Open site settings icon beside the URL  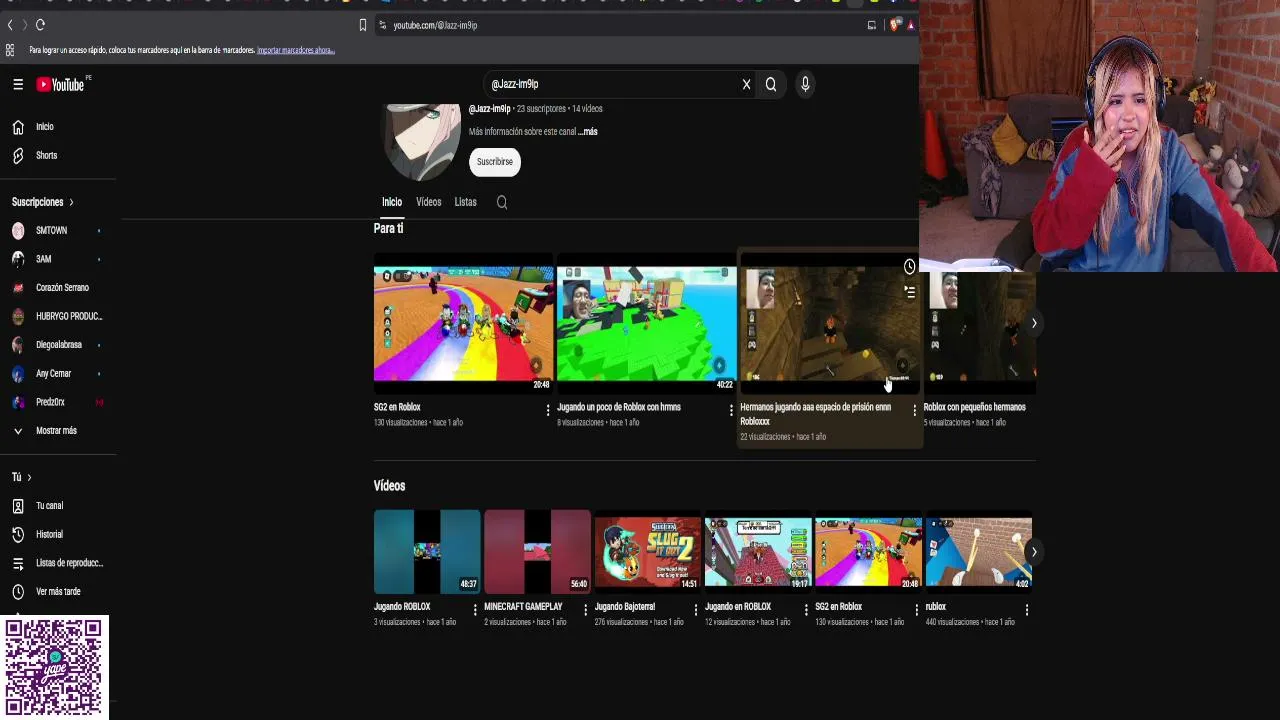(x=382, y=25)
